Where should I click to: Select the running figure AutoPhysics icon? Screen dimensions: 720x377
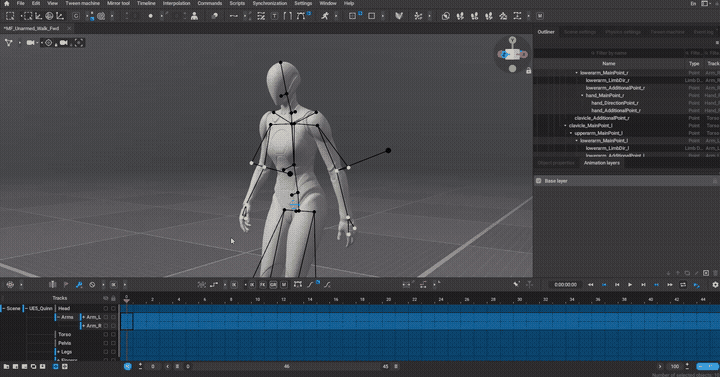tap(325, 16)
